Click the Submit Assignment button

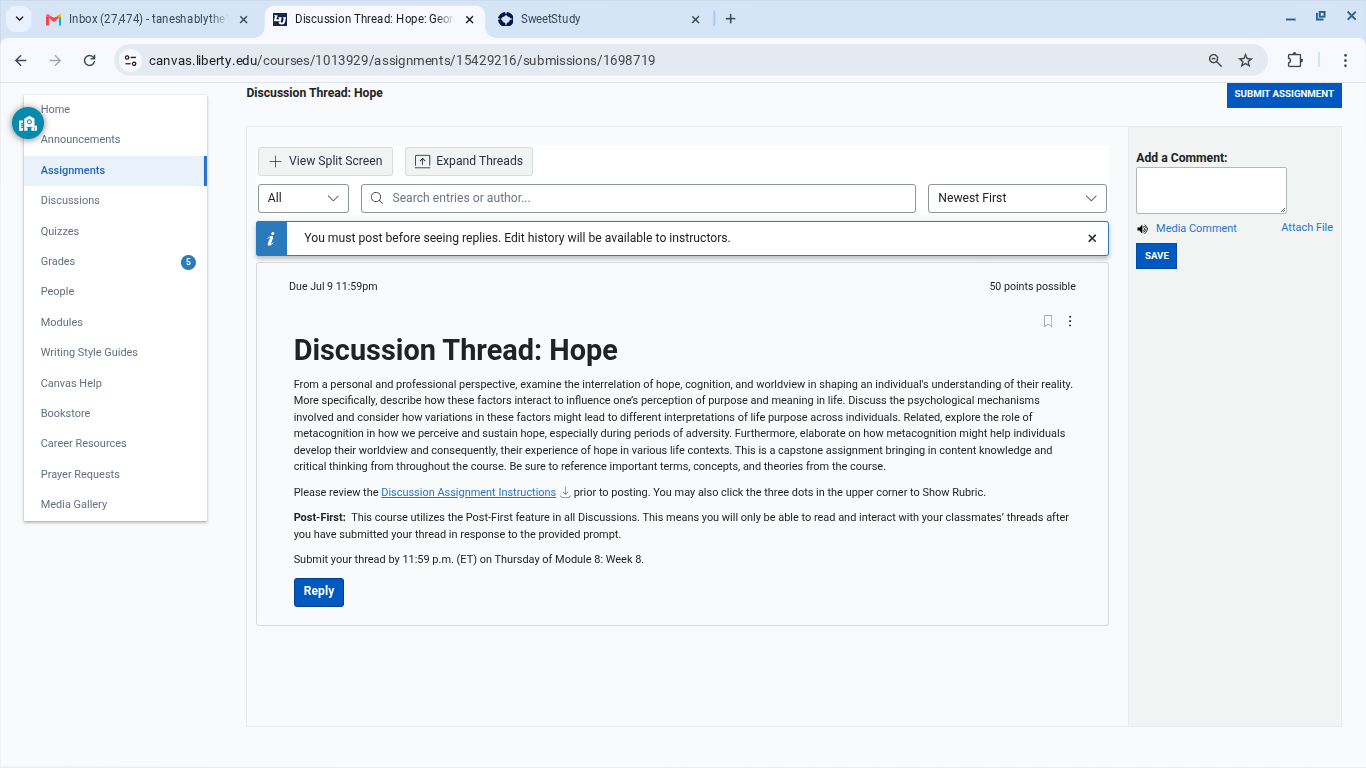1284,94
